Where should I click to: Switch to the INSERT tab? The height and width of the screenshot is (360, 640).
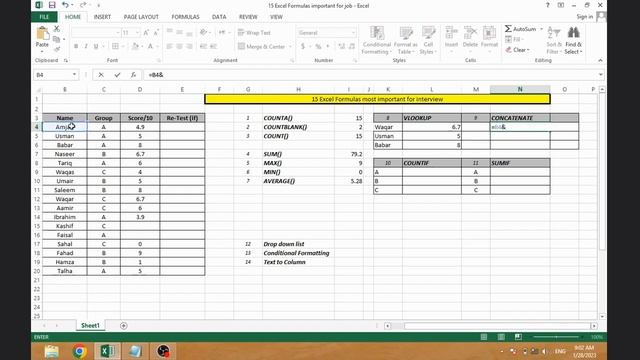click(102, 17)
